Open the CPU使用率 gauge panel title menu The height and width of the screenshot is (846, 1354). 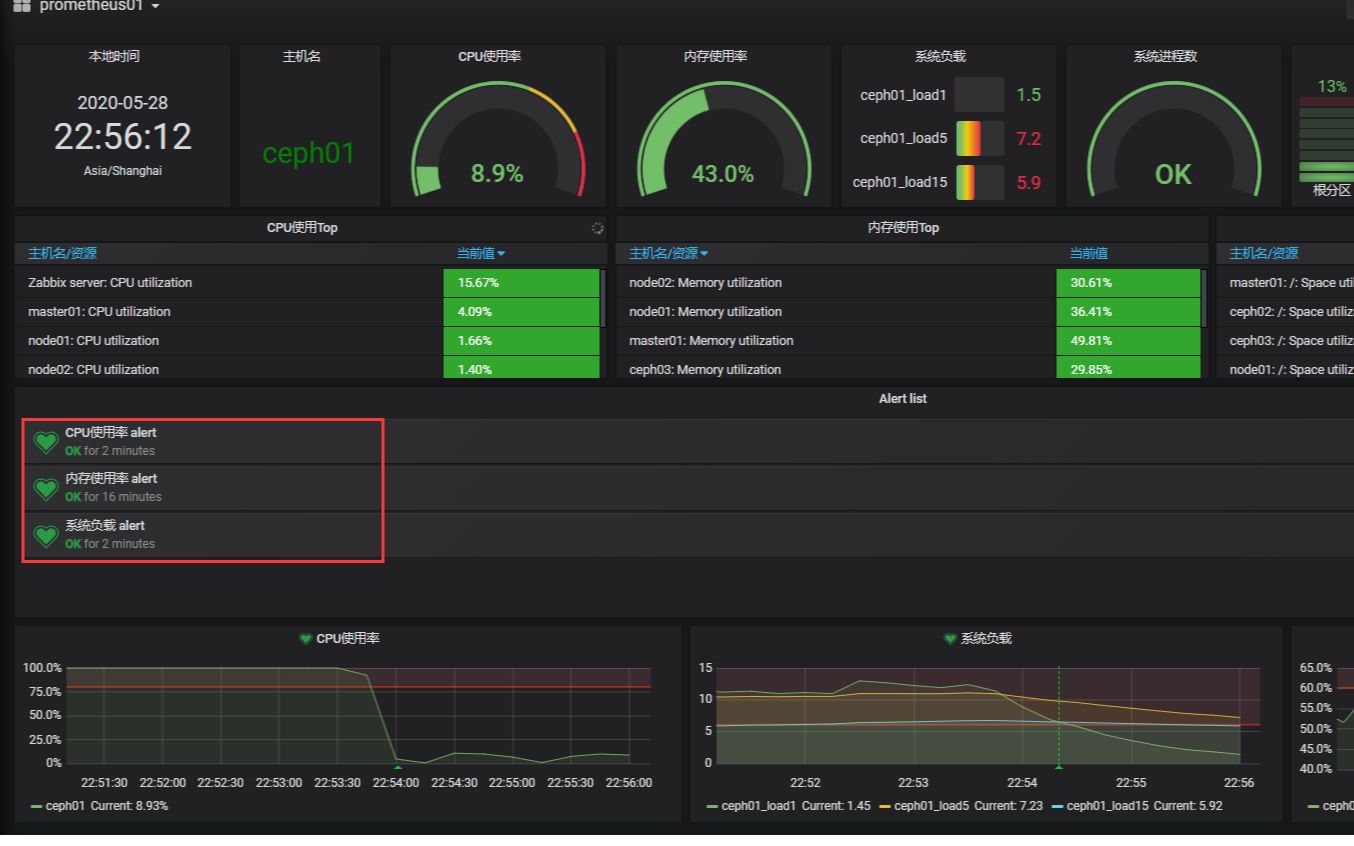tap(489, 57)
